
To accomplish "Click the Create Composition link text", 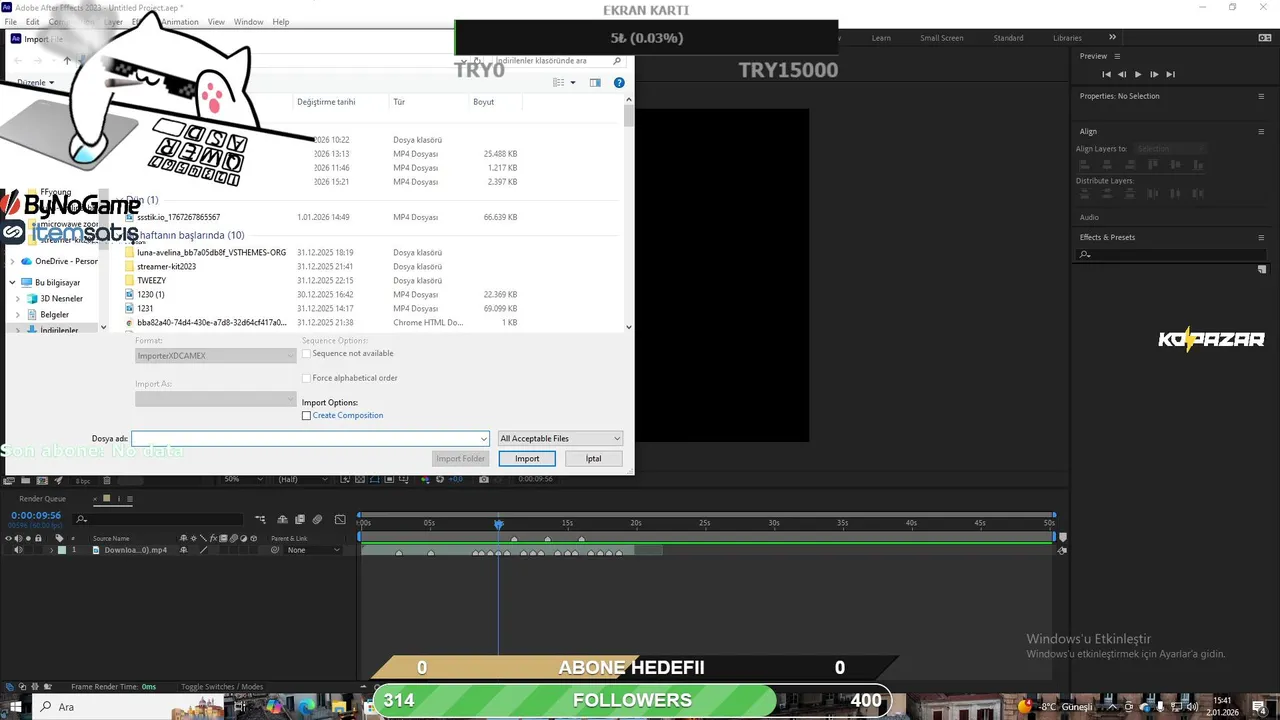I will click(x=348, y=415).
